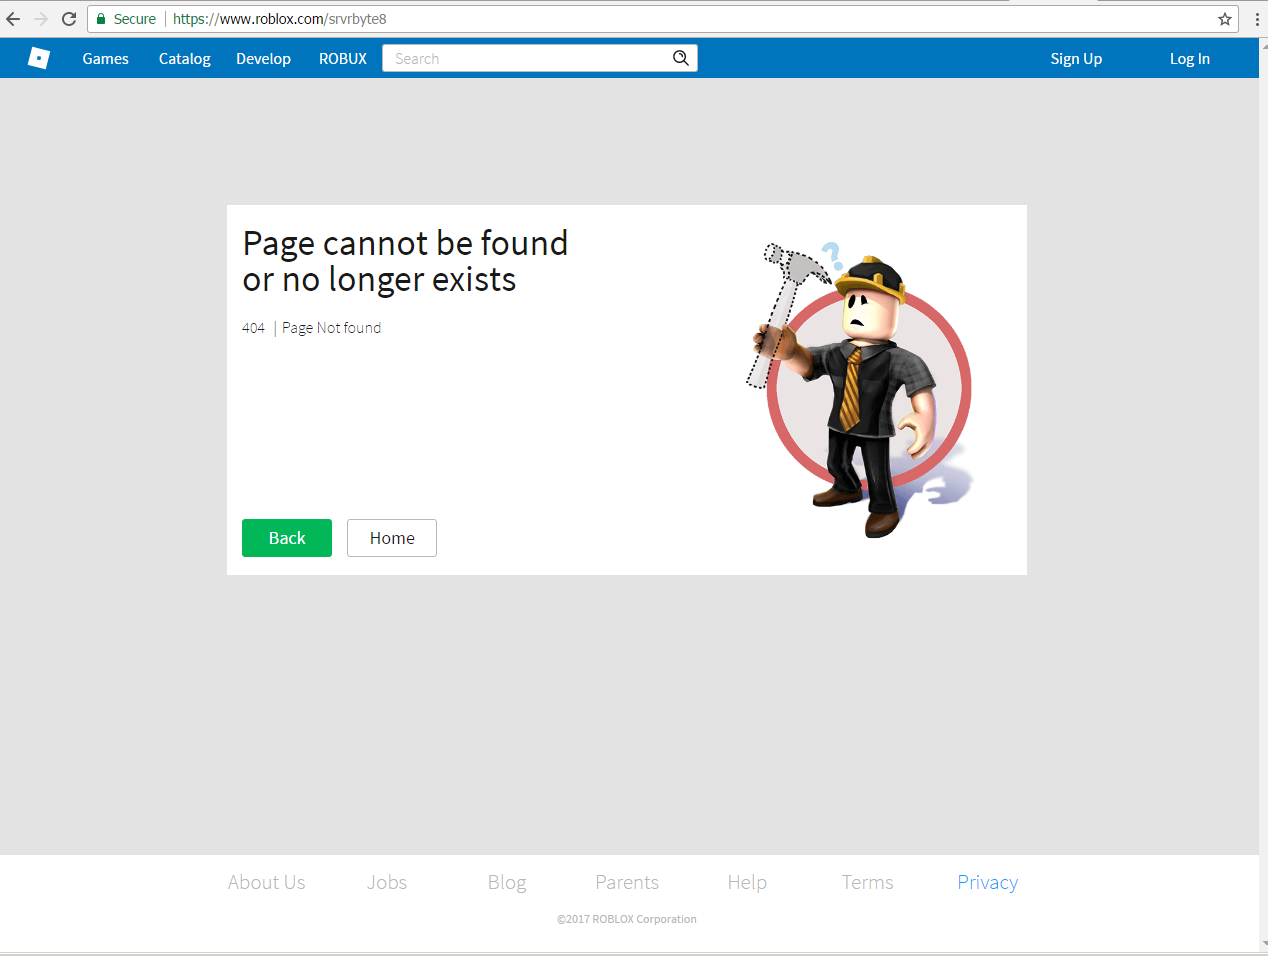Reload the page
Image resolution: width=1268 pixels, height=956 pixels.
68,18
